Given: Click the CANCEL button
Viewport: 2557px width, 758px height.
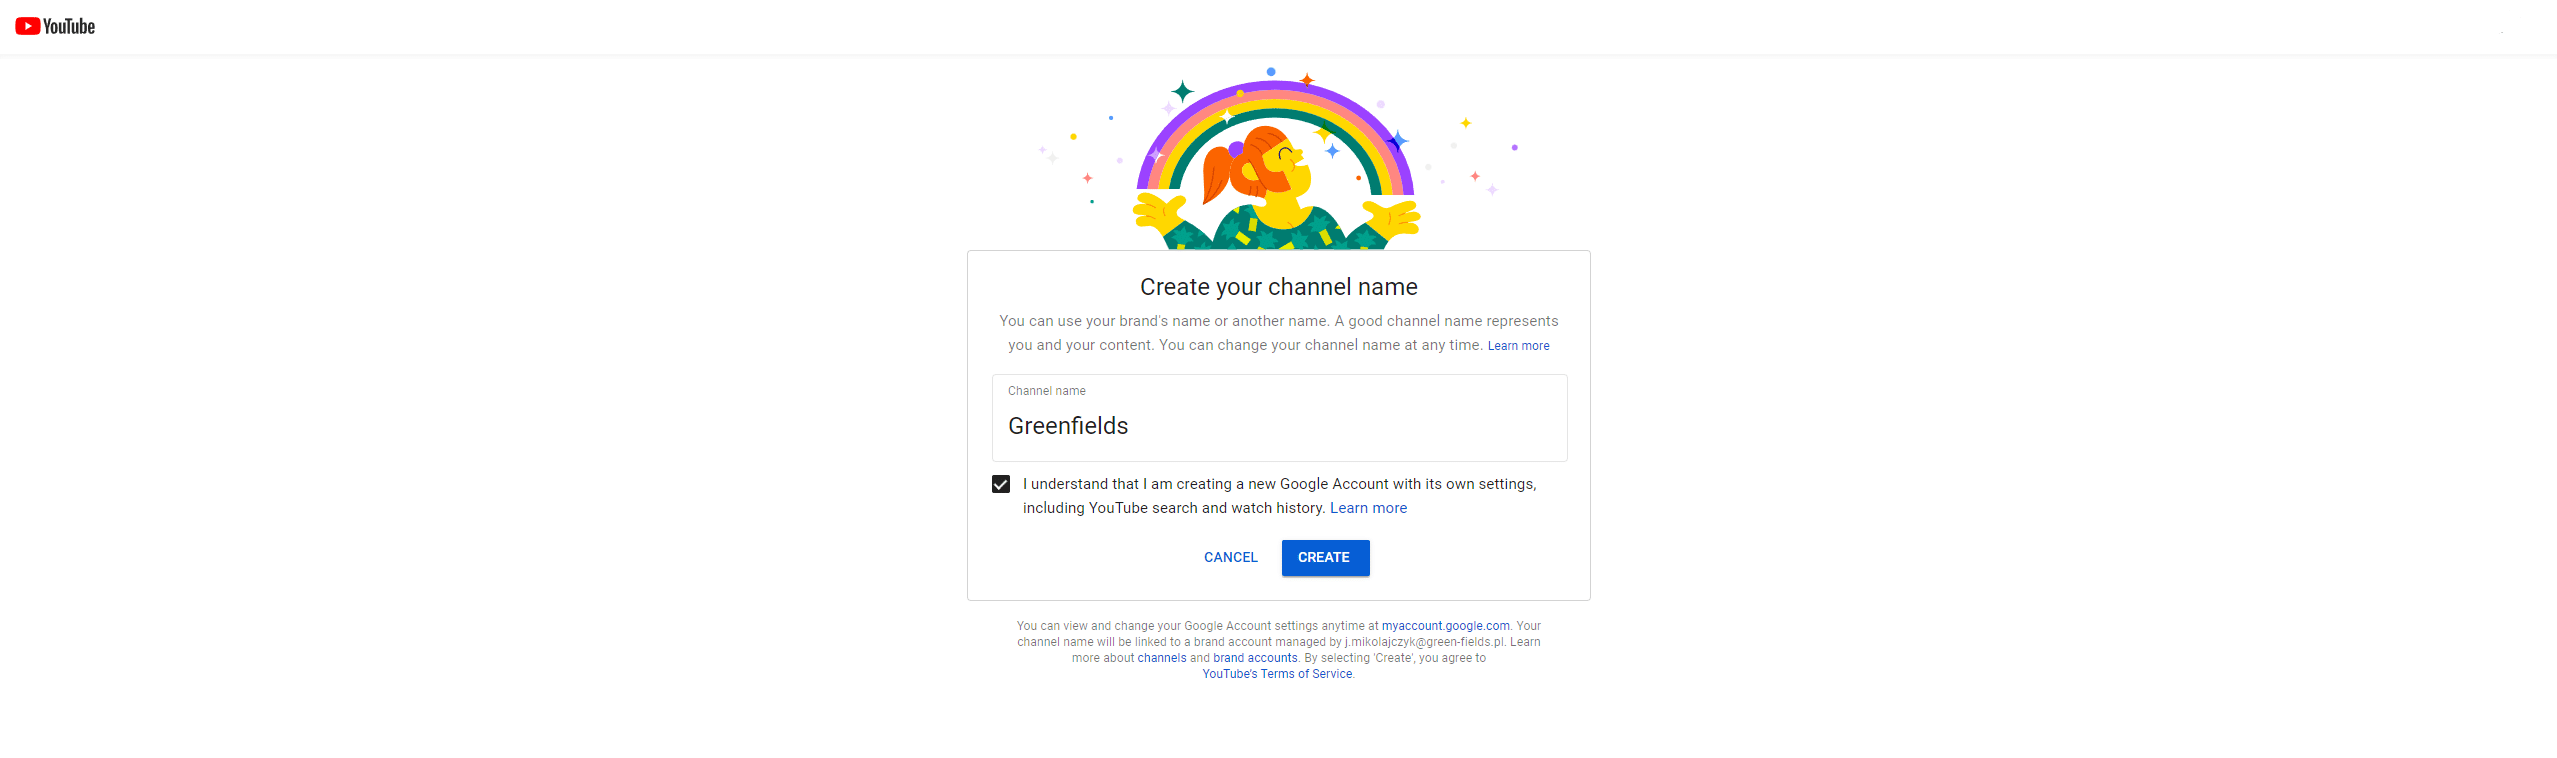Looking at the screenshot, I should click(1230, 558).
